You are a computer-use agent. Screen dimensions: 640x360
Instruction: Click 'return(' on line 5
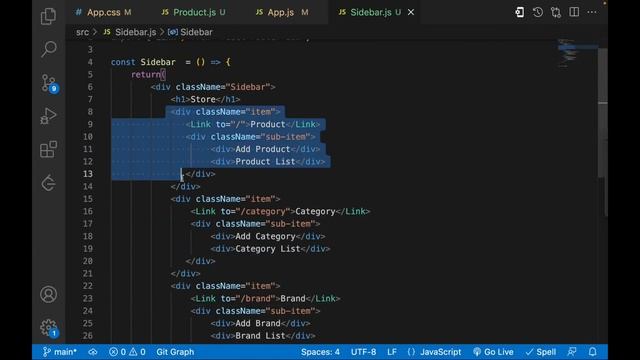coord(148,74)
